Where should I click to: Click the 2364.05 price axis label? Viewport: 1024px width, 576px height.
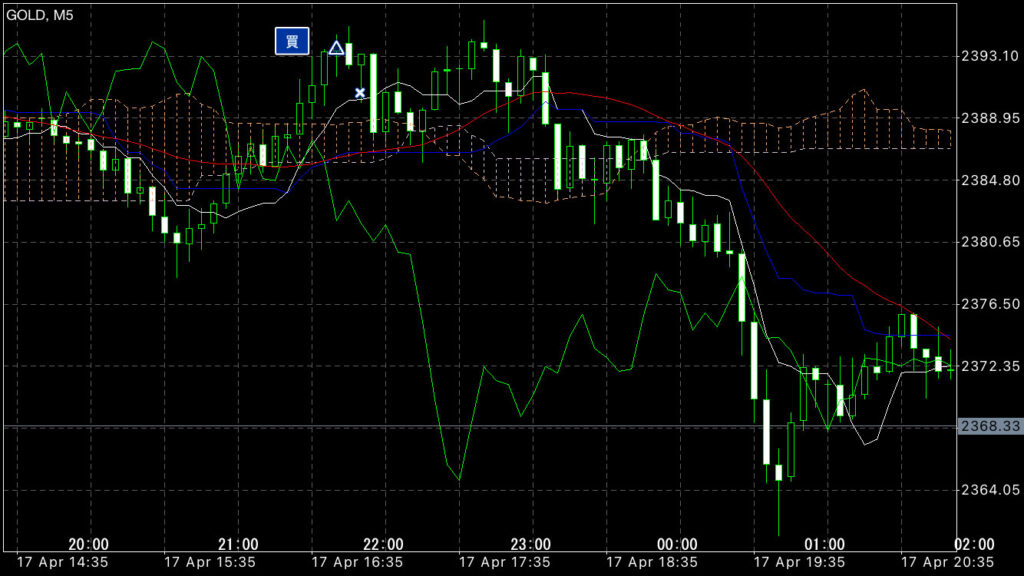(x=990, y=490)
